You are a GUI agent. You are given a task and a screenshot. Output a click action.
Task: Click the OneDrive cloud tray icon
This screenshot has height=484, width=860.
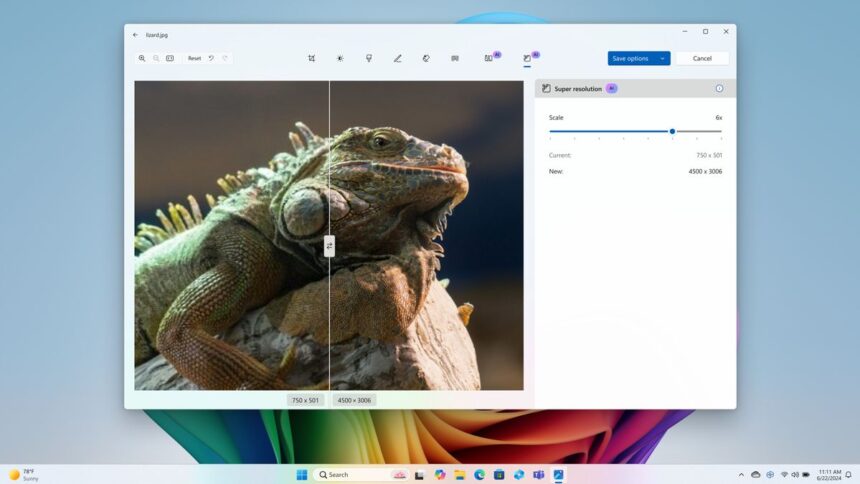click(x=756, y=475)
